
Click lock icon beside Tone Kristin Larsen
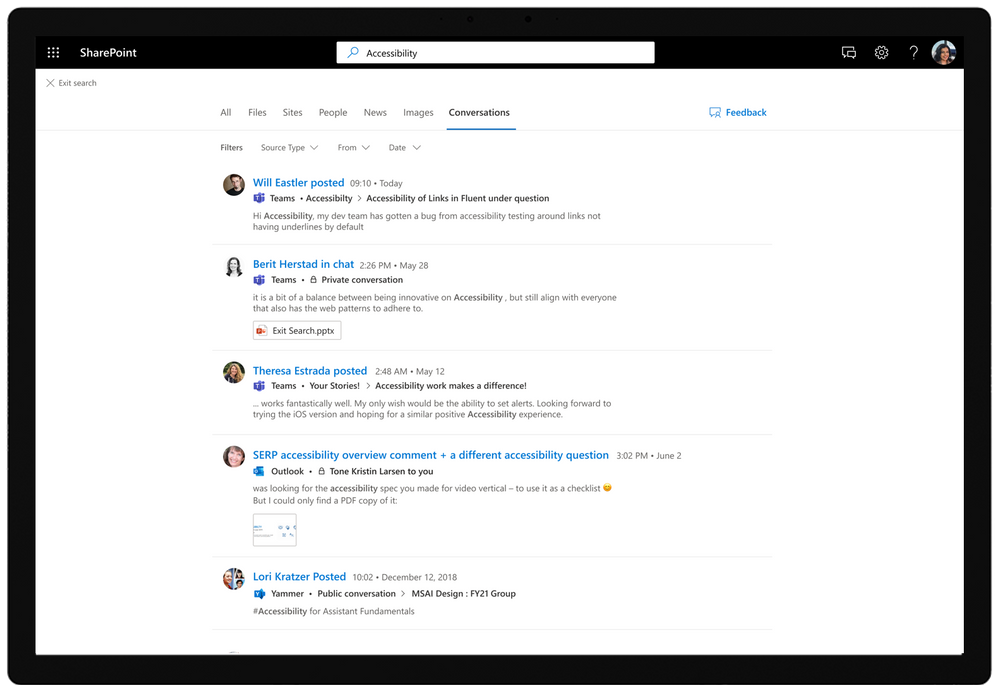click(322, 472)
